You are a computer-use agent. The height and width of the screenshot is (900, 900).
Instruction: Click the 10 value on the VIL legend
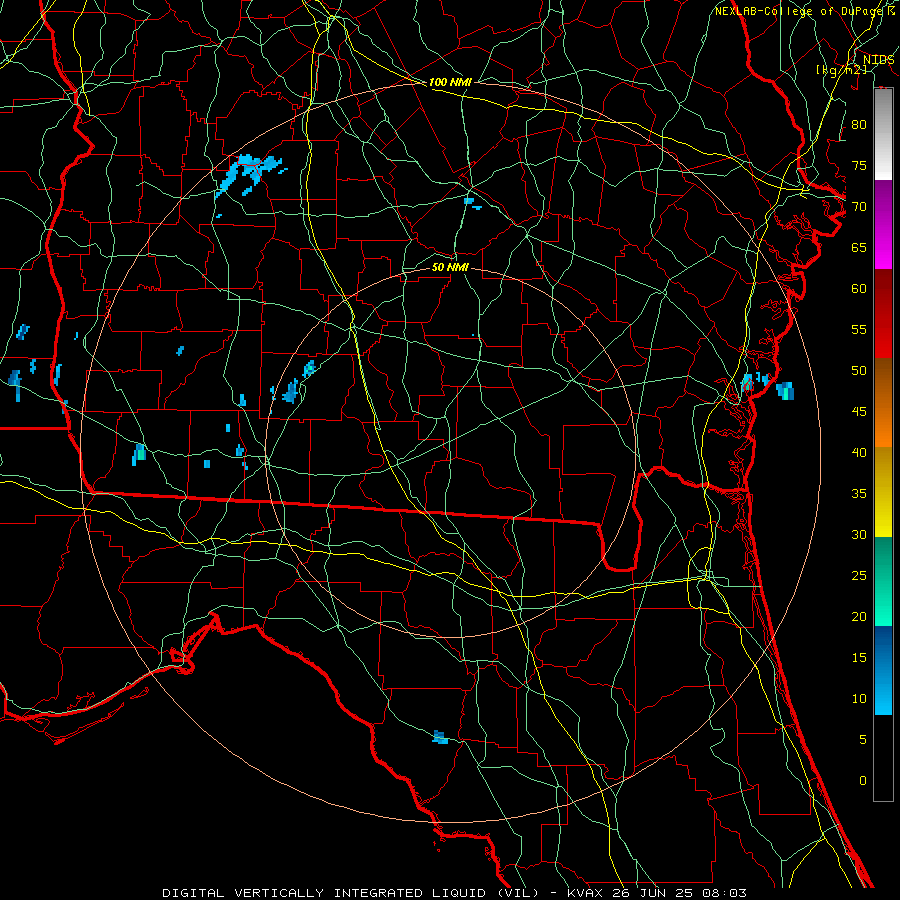pos(859,699)
